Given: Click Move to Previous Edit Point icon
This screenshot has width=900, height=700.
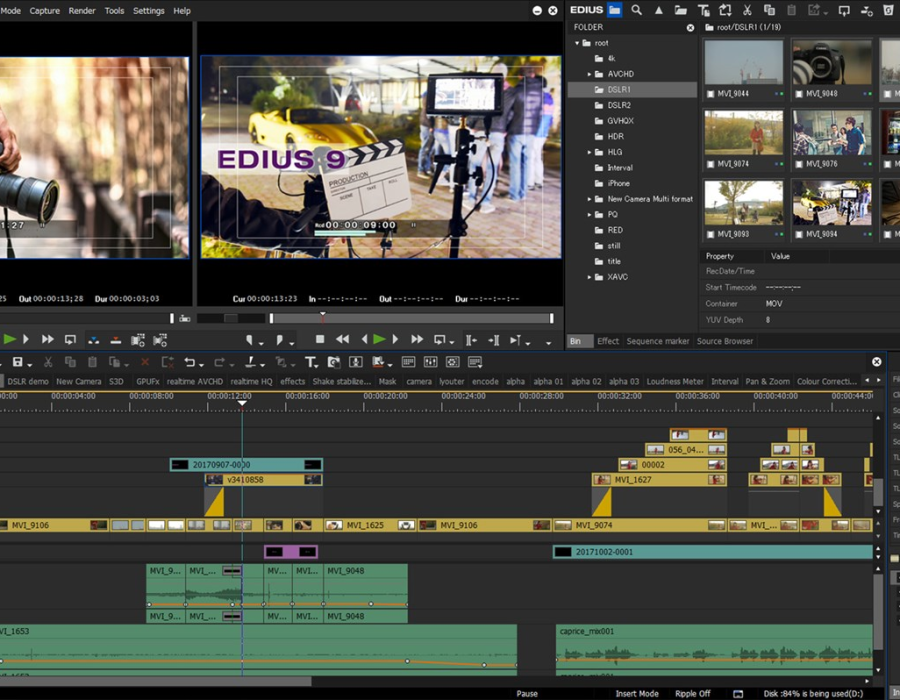Looking at the screenshot, I should 471,340.
